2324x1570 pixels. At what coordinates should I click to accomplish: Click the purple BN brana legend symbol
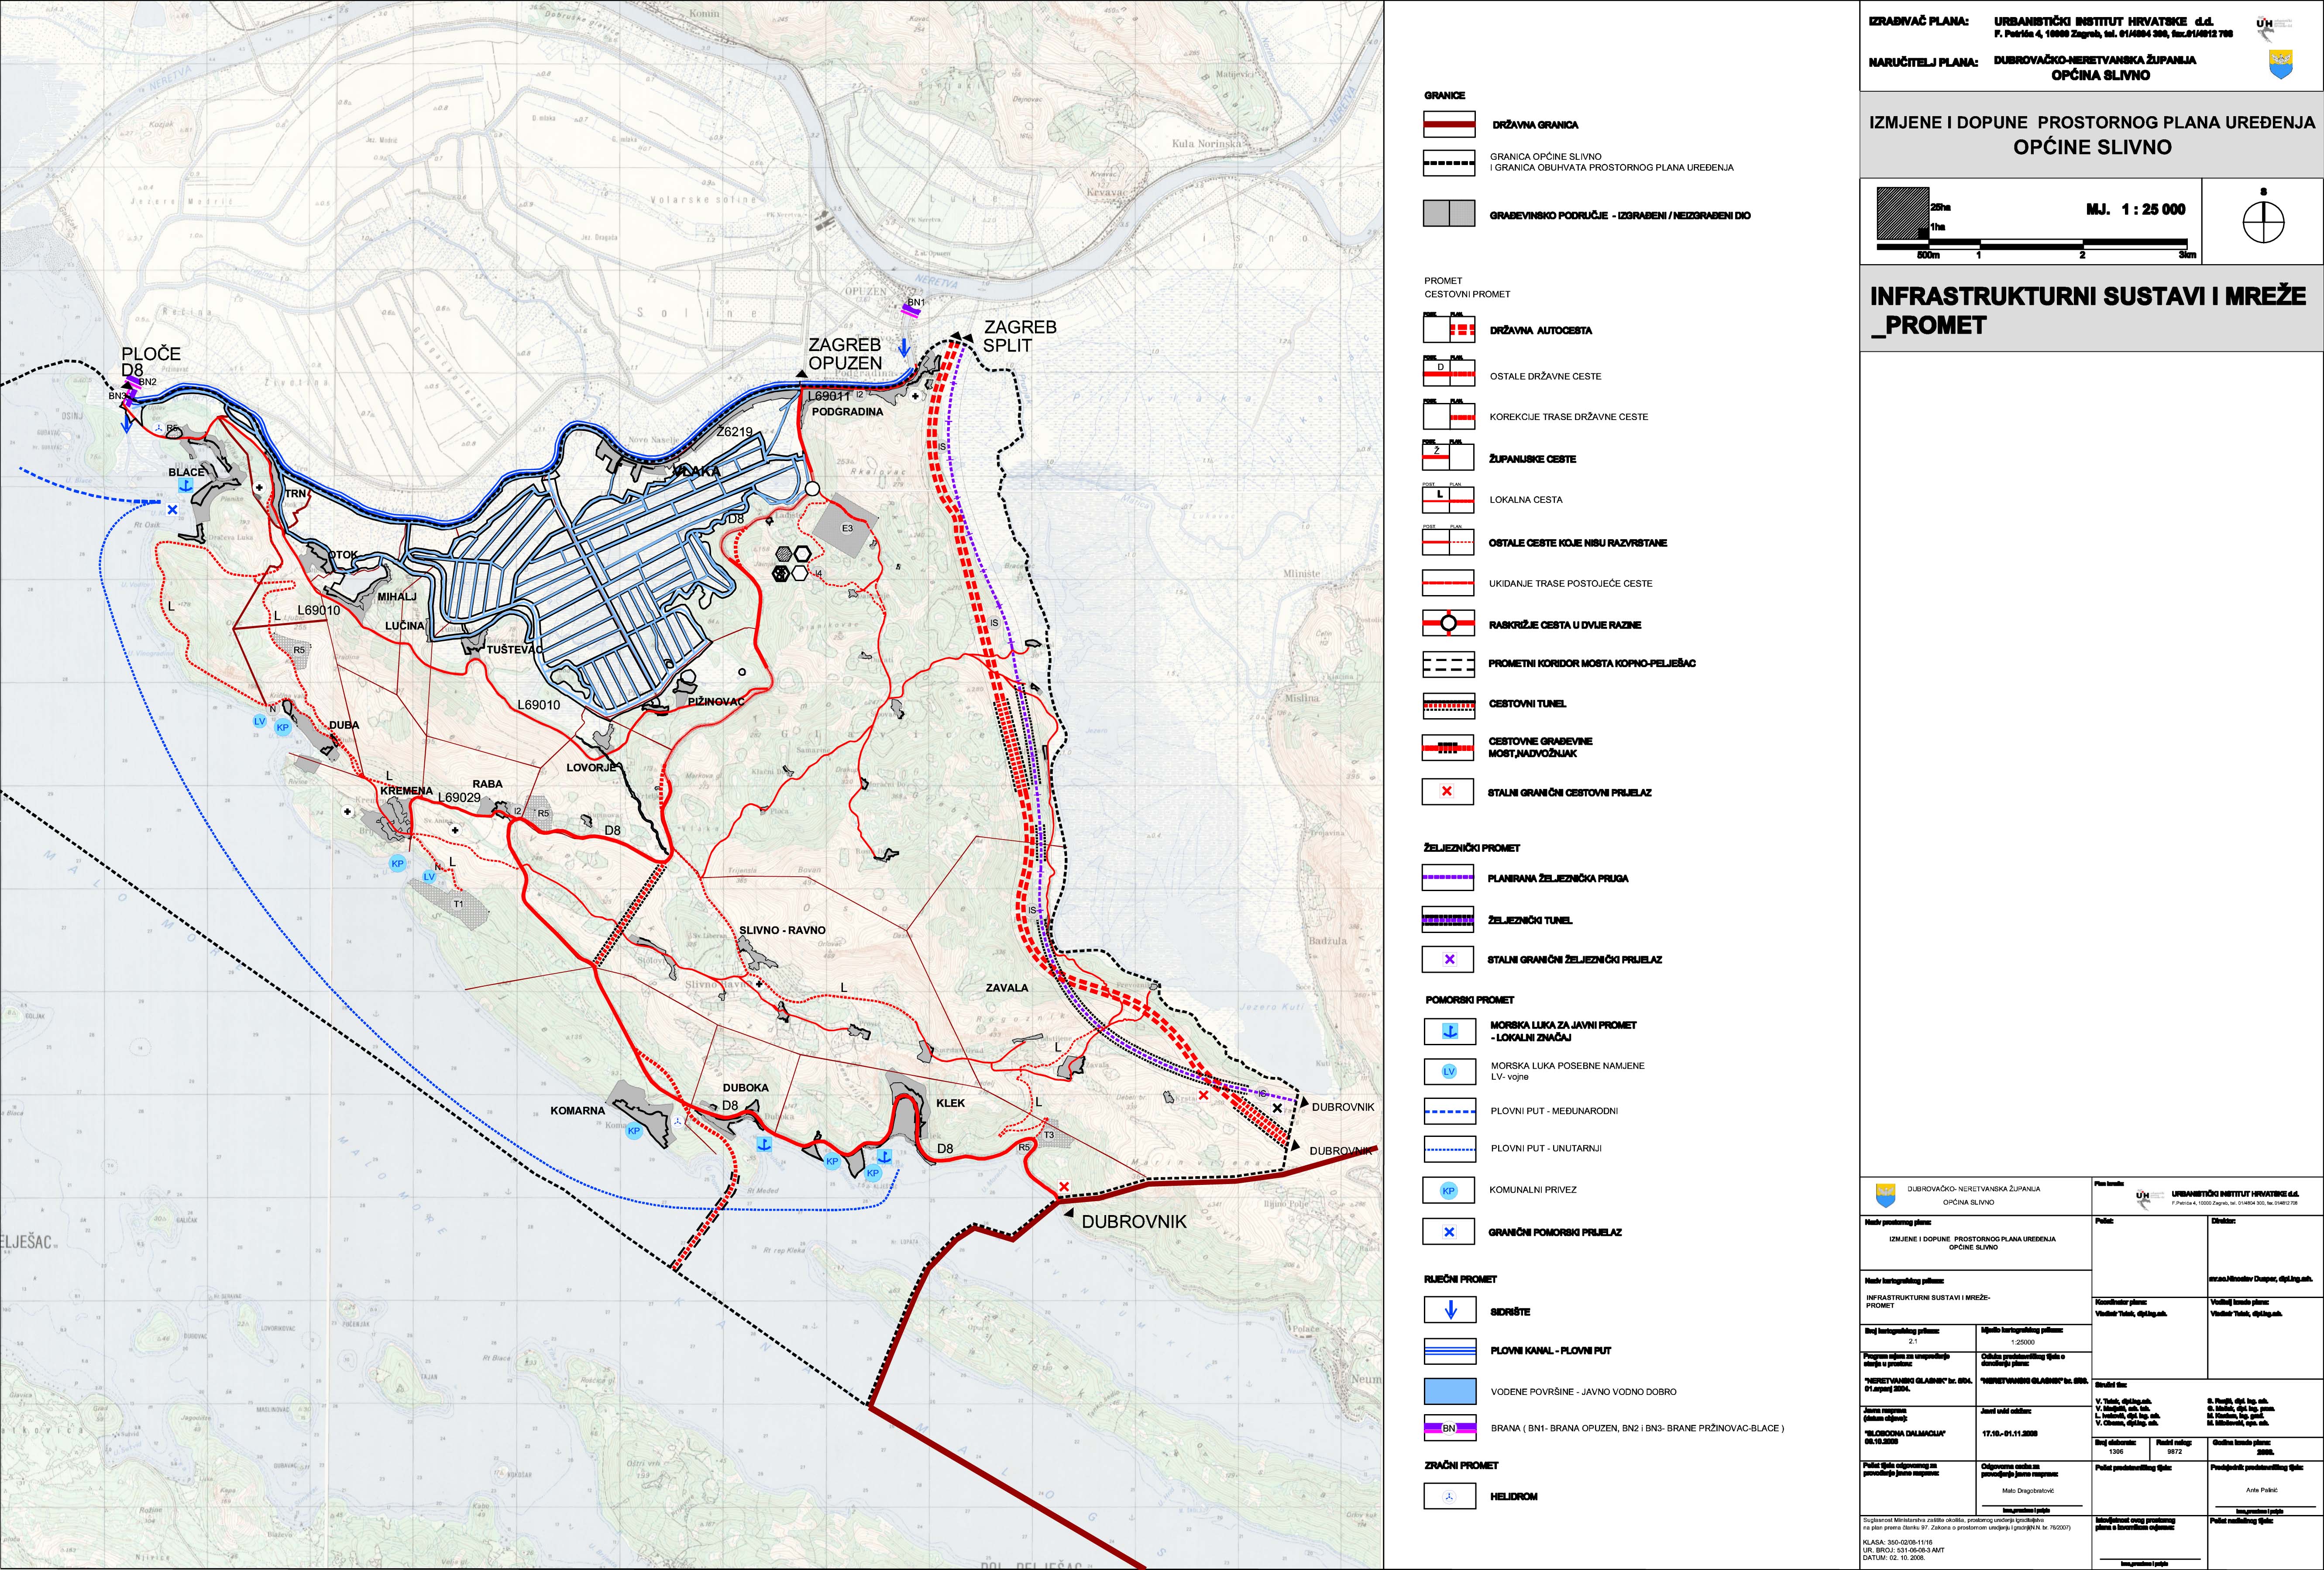pyautogui.click(x=1449, y=1428)
